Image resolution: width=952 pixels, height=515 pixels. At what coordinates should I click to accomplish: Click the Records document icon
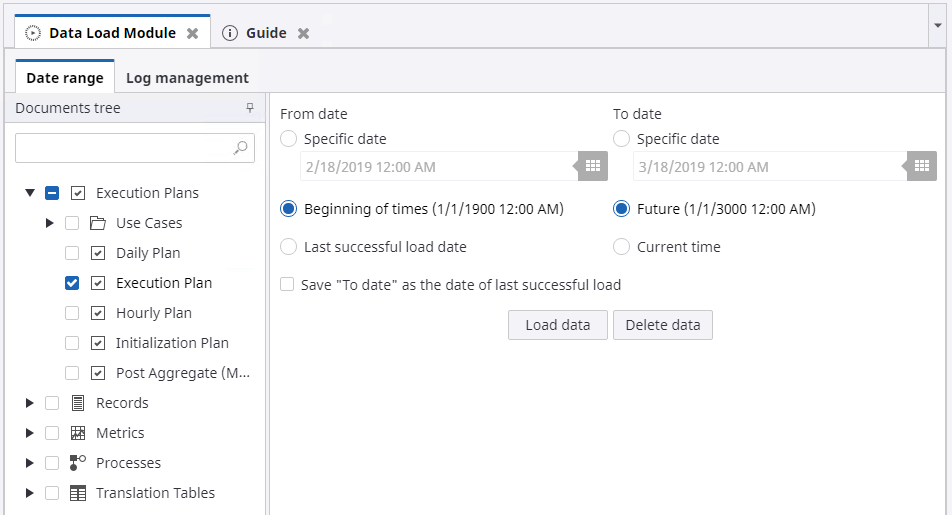coord(78,403)
